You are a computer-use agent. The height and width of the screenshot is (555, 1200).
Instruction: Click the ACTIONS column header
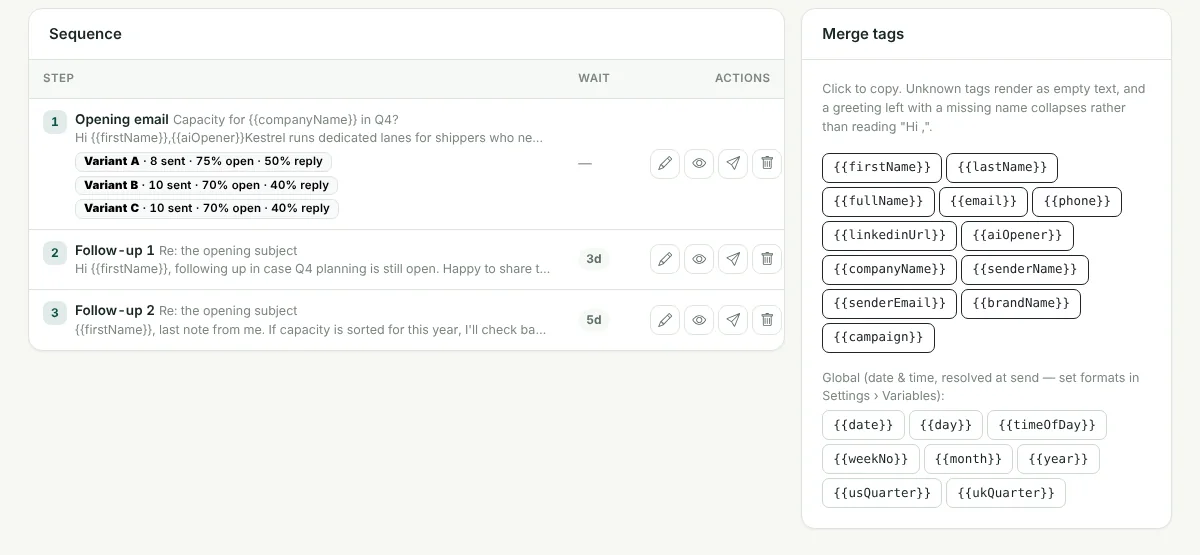tap(742, 78)
